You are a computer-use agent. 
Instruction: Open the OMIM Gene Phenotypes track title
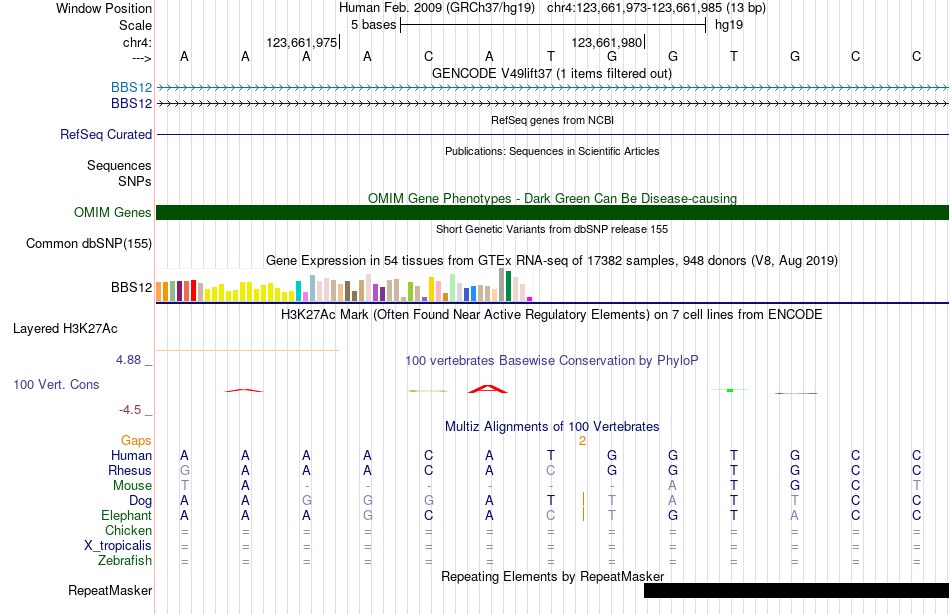[x=552, y=198]
